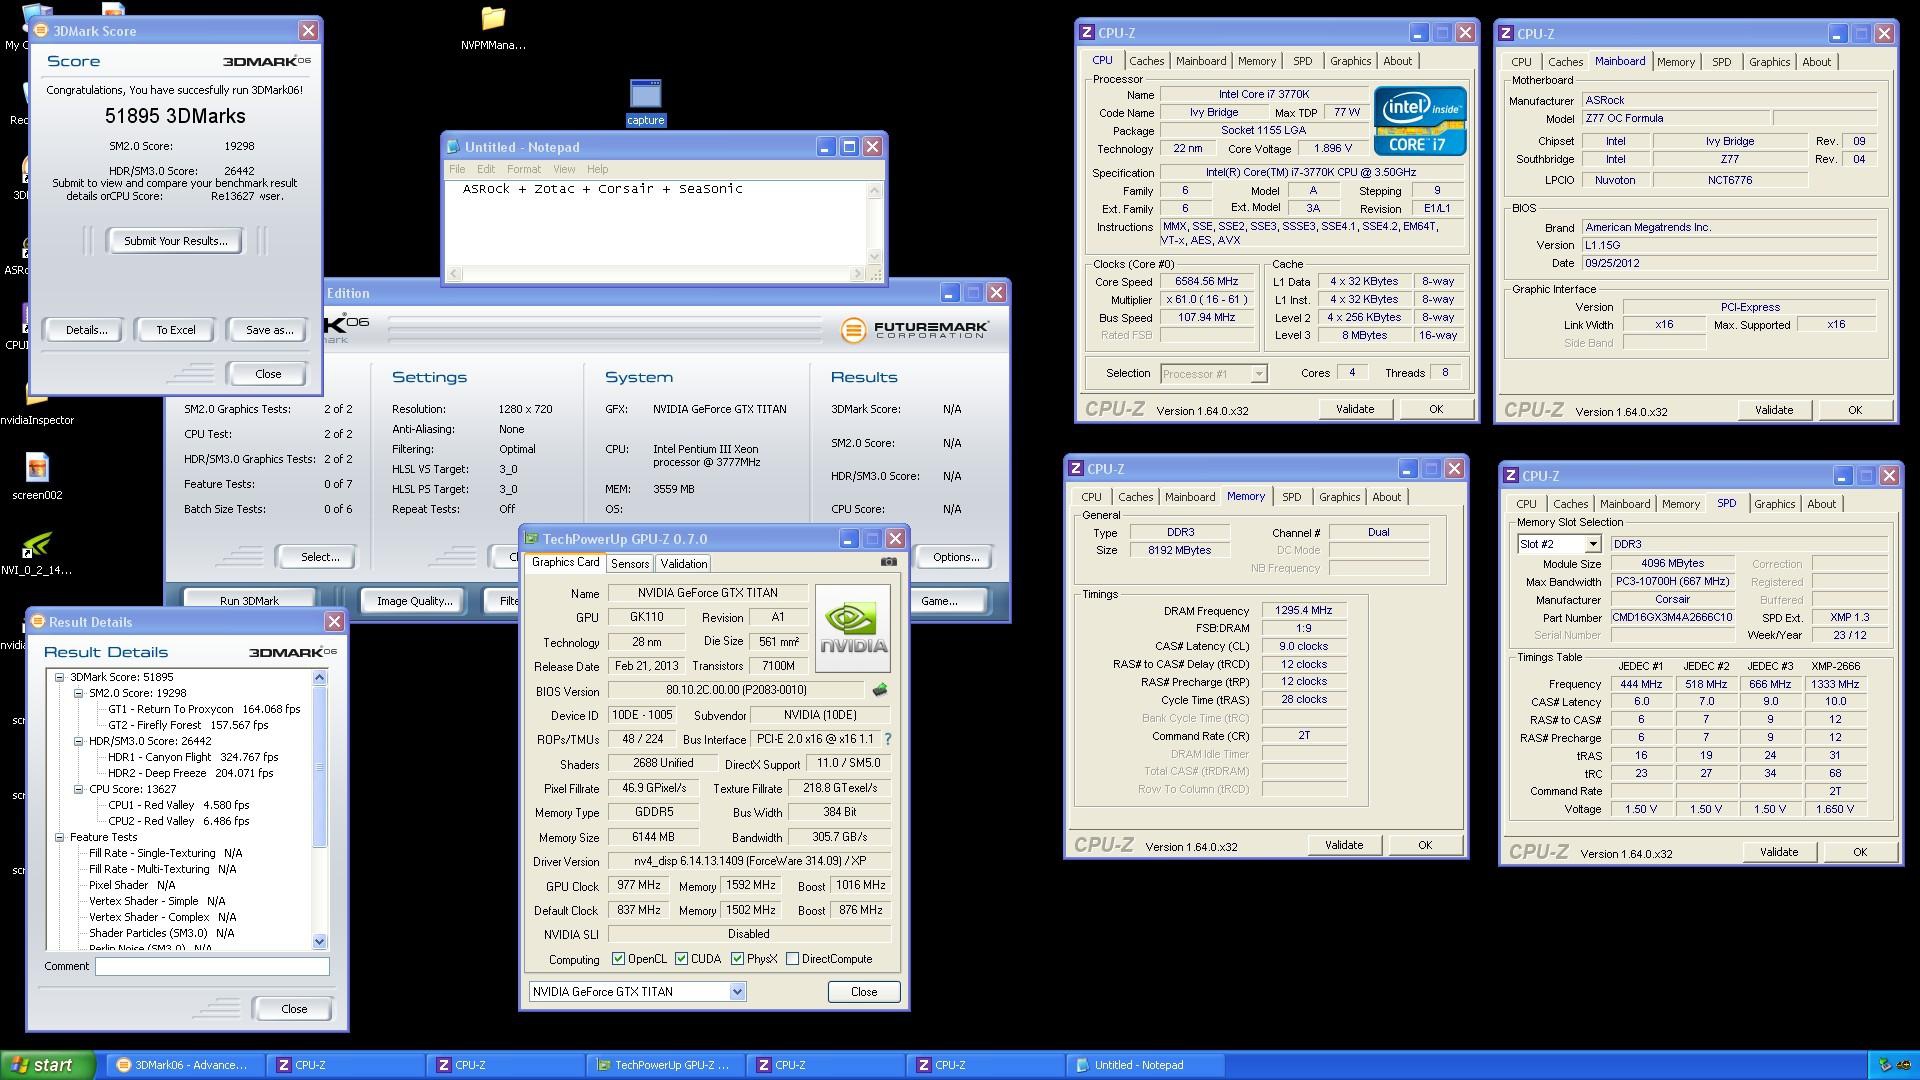This screenshot has height=1080, width=1920.
Task: Click the 3DMark Score title bar icon
Action: click(42, 30)
